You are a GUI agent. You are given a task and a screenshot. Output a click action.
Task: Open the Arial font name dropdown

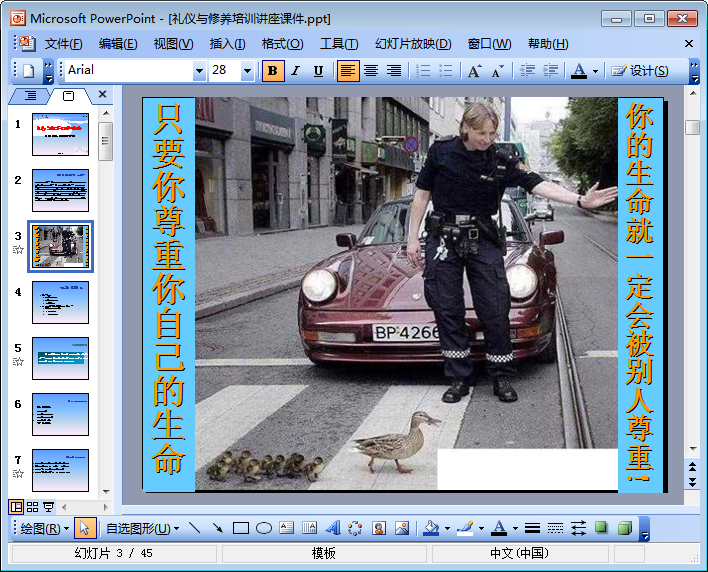point(199,71)
